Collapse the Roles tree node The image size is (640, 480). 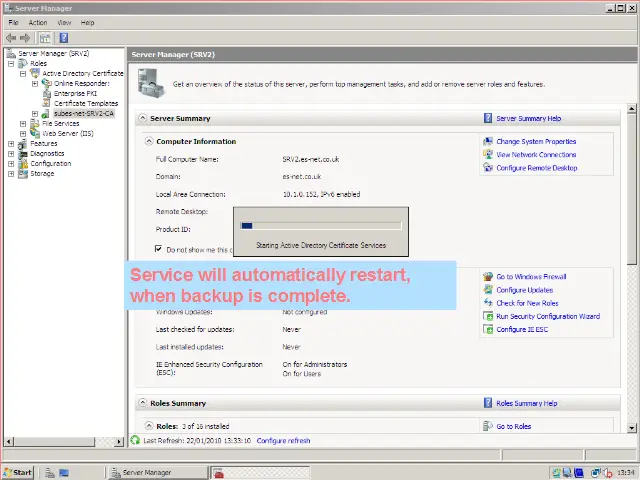point(11,64)
